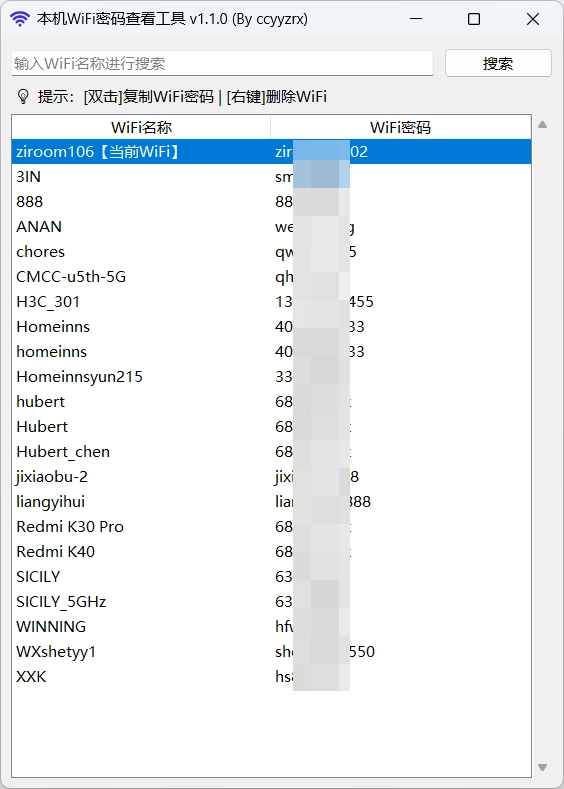Select the Hubert_chen WiFi row
564x789 pixels.
tap(271, 452)
